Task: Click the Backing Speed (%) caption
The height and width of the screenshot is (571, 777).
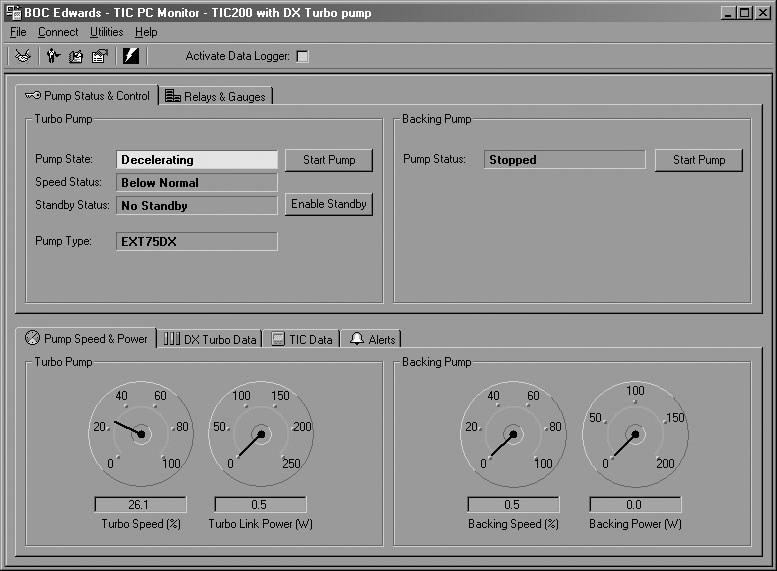Action: (513, 524)
